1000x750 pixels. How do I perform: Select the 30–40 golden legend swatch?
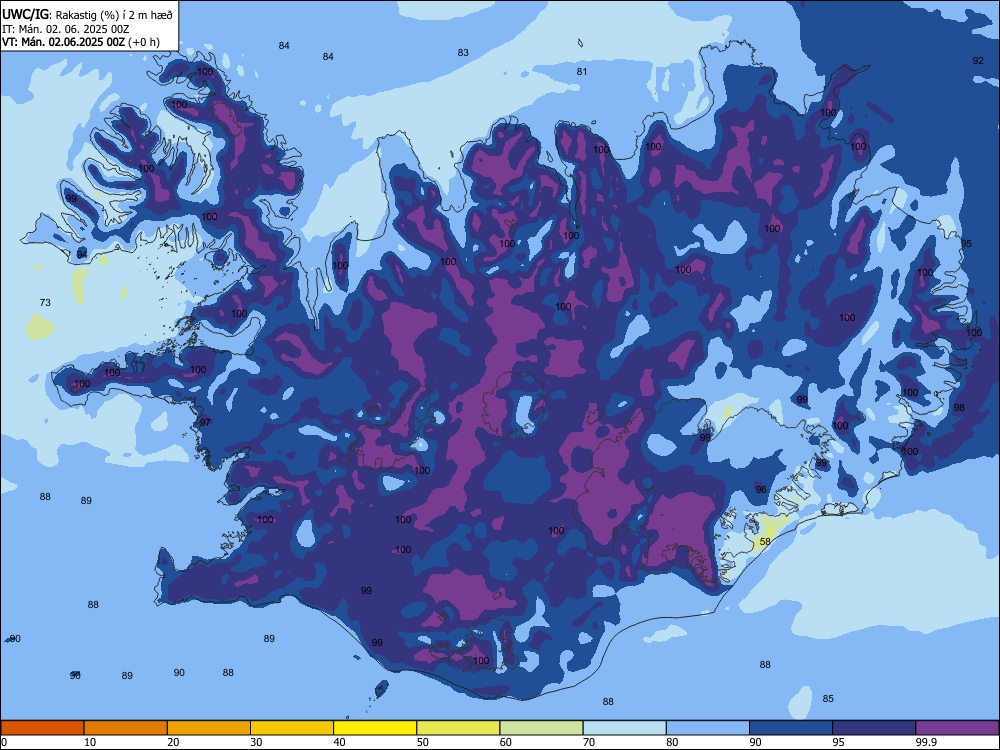pyautogui.click(x=292, y=728)
